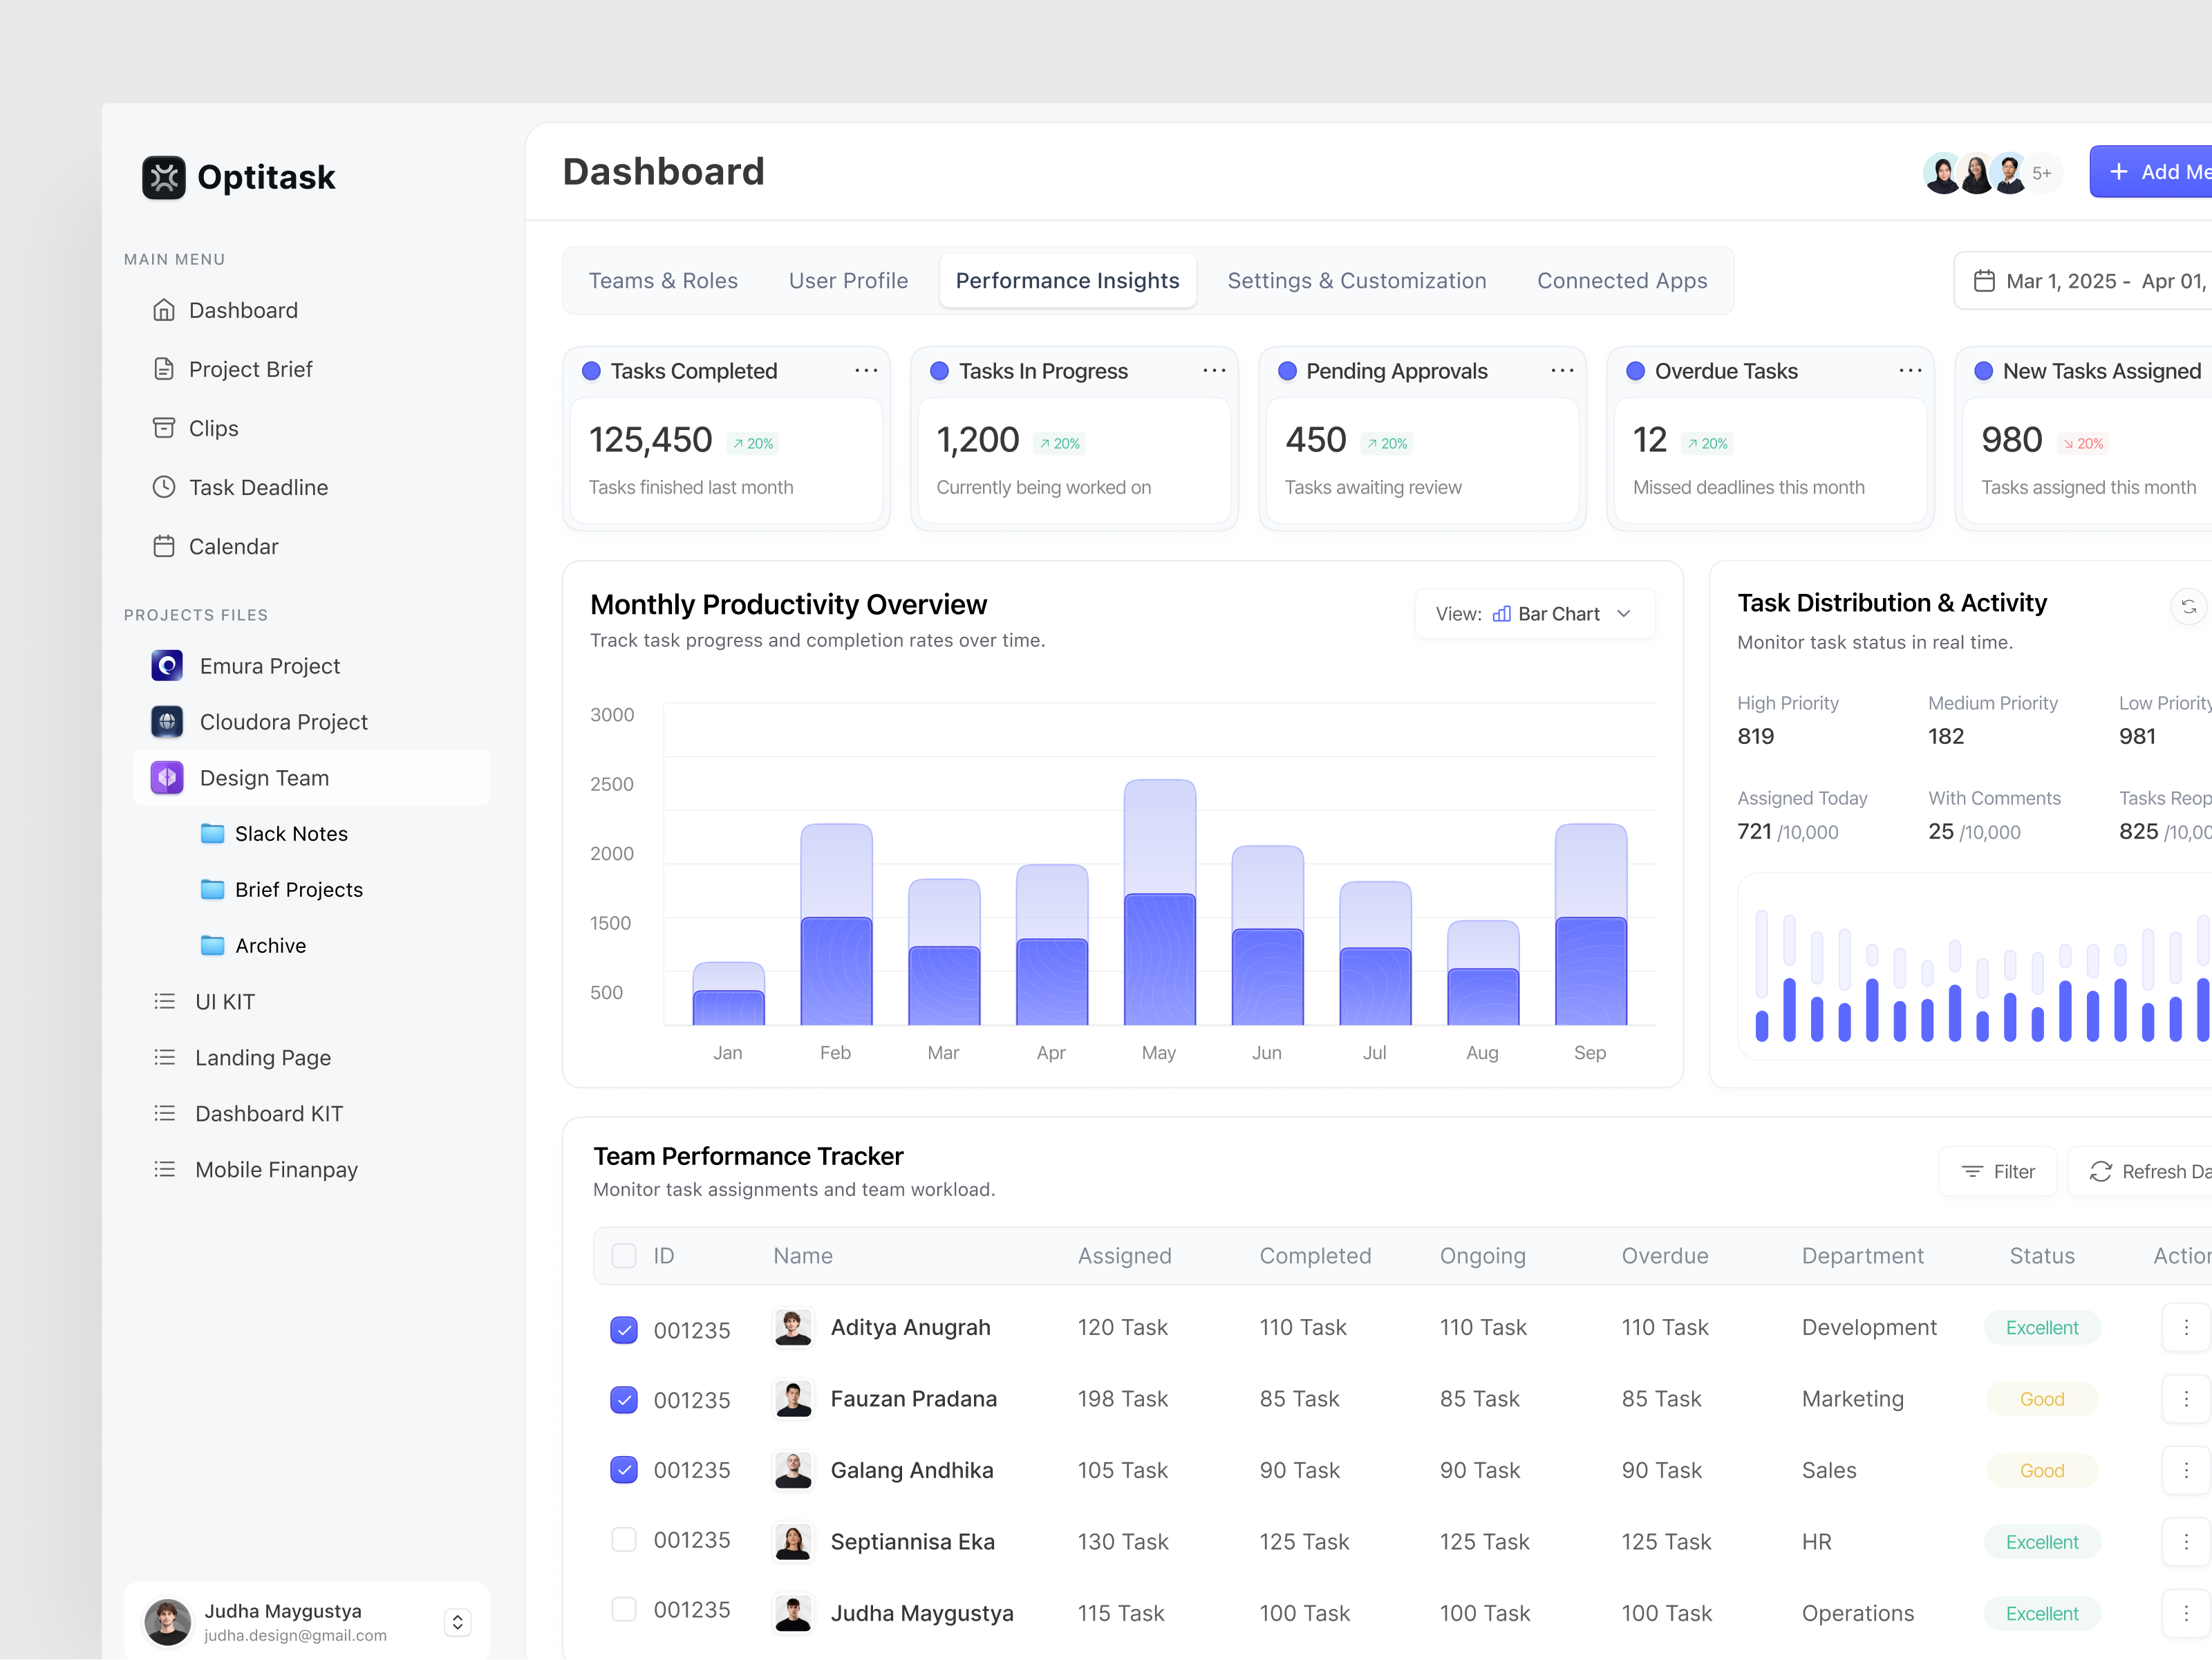The height and width of the screenshot is (1660, 2212).
Task: Open the Calendar from the main menu
Action: coord(233,546)
